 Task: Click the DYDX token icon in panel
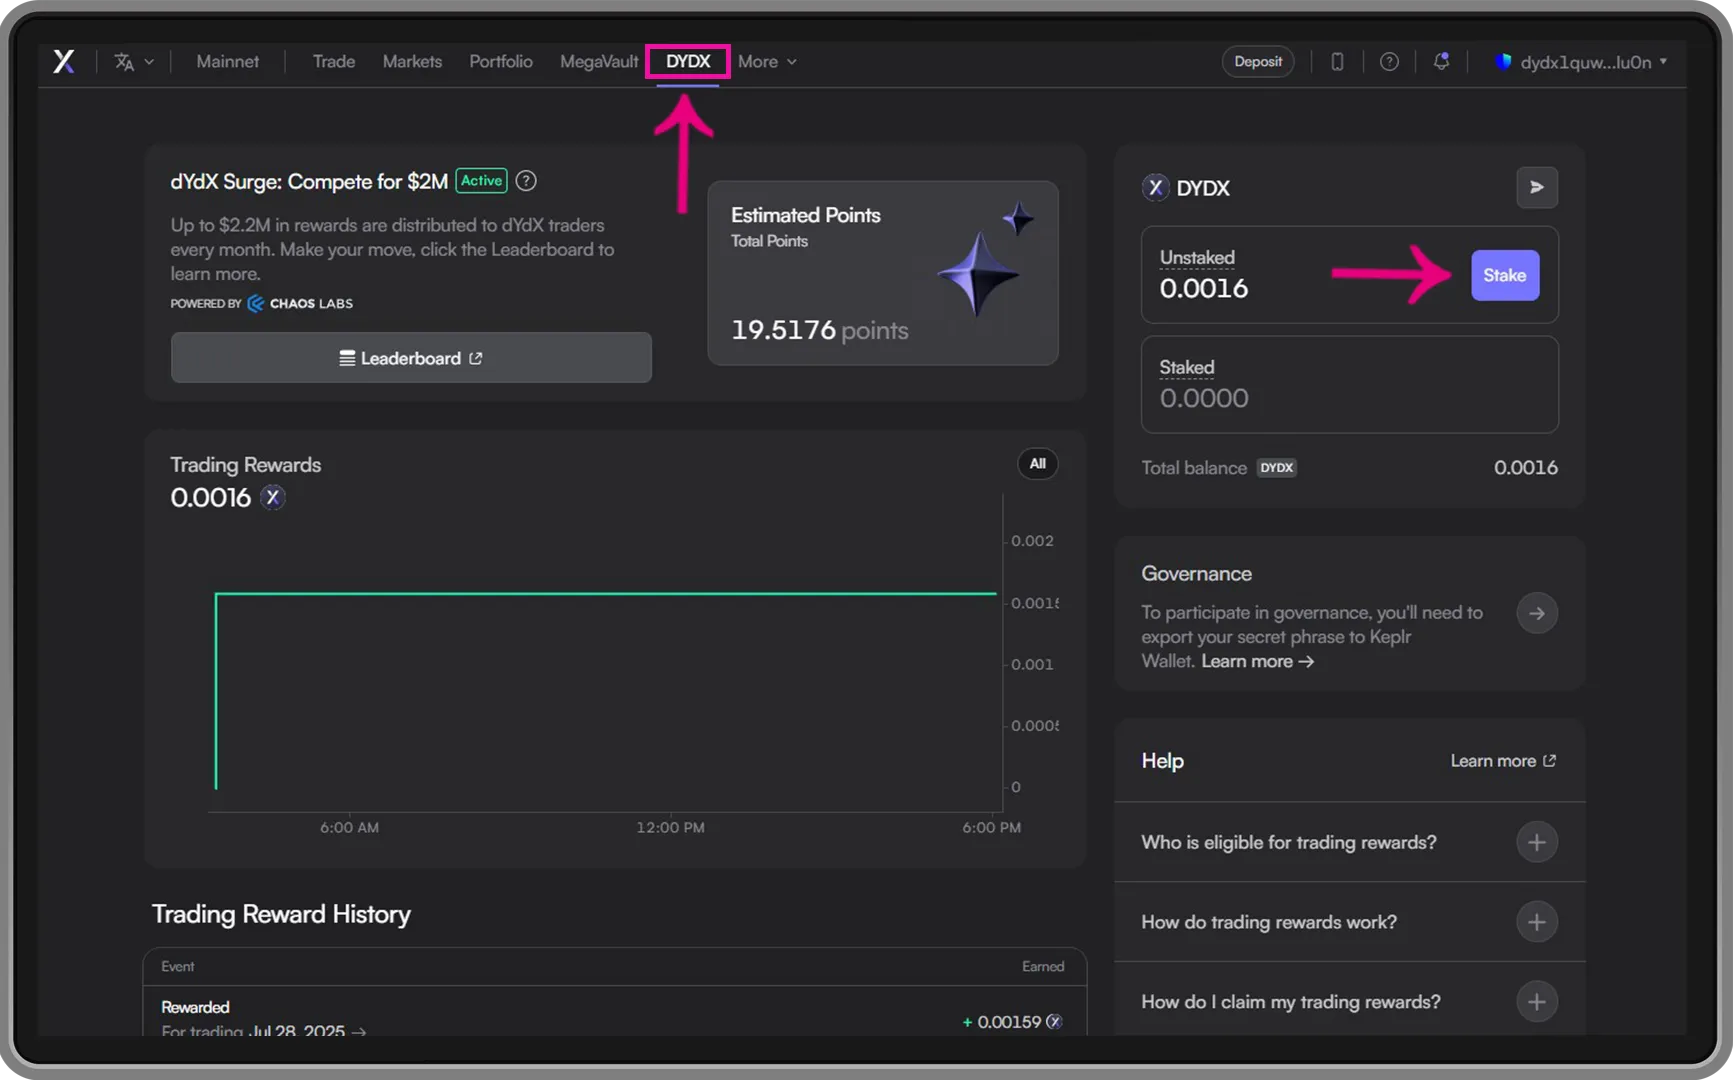point(1155,187)
